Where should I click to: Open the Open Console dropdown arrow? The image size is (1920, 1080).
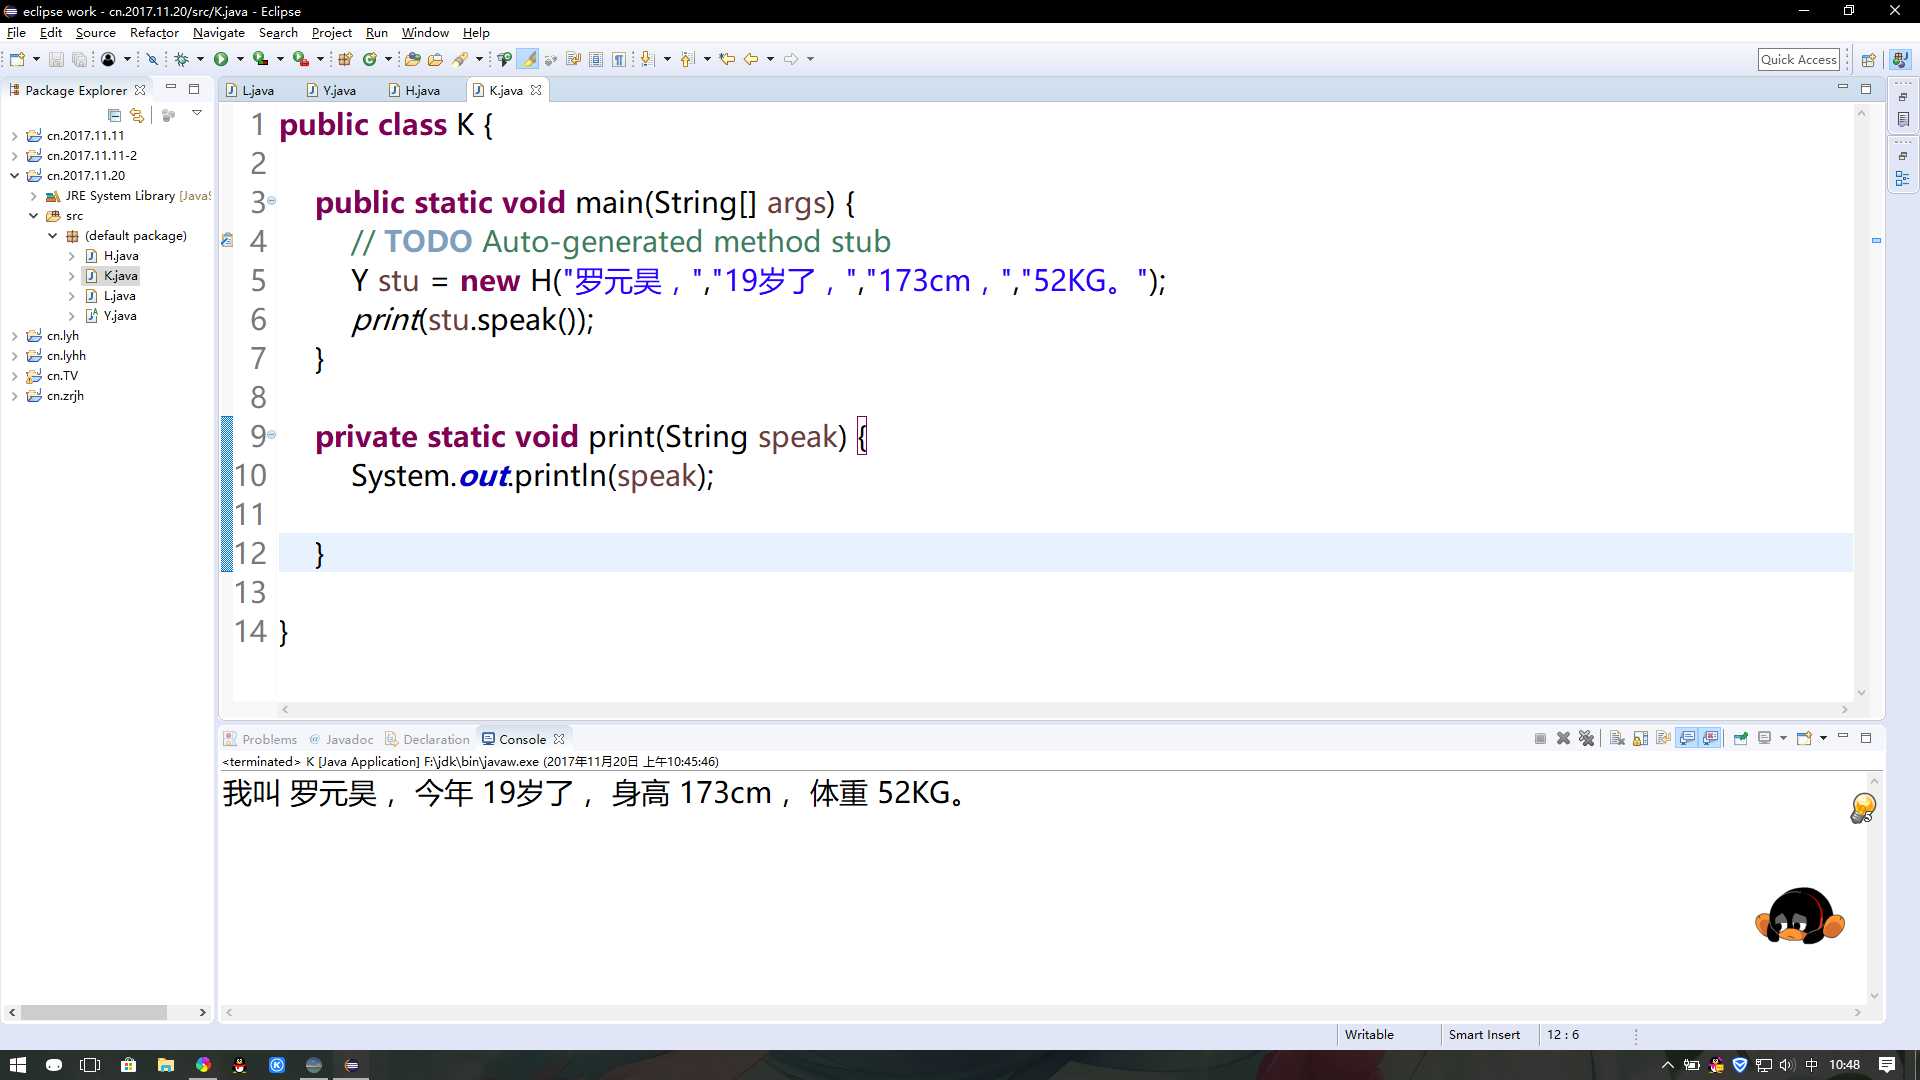[x=1824, y=738]
